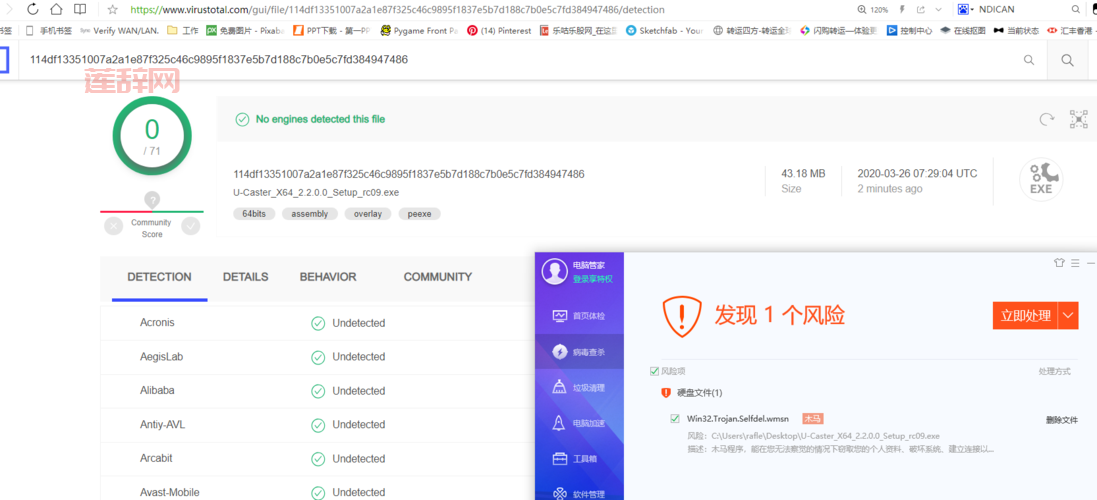This screenshot has width=1097, height=500.
Task: Open the Baidu paw search engine dropdown
Action: point(965,10)
